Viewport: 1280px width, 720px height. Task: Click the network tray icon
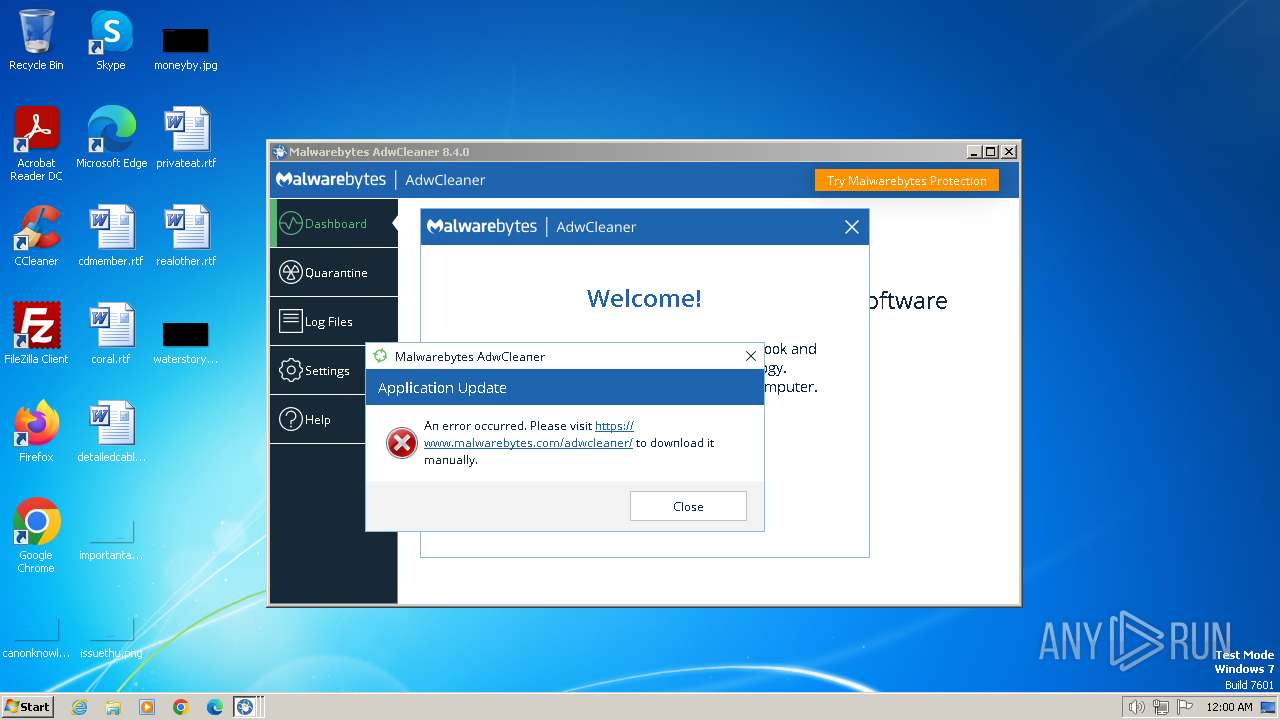click(x=1161, y=707)
